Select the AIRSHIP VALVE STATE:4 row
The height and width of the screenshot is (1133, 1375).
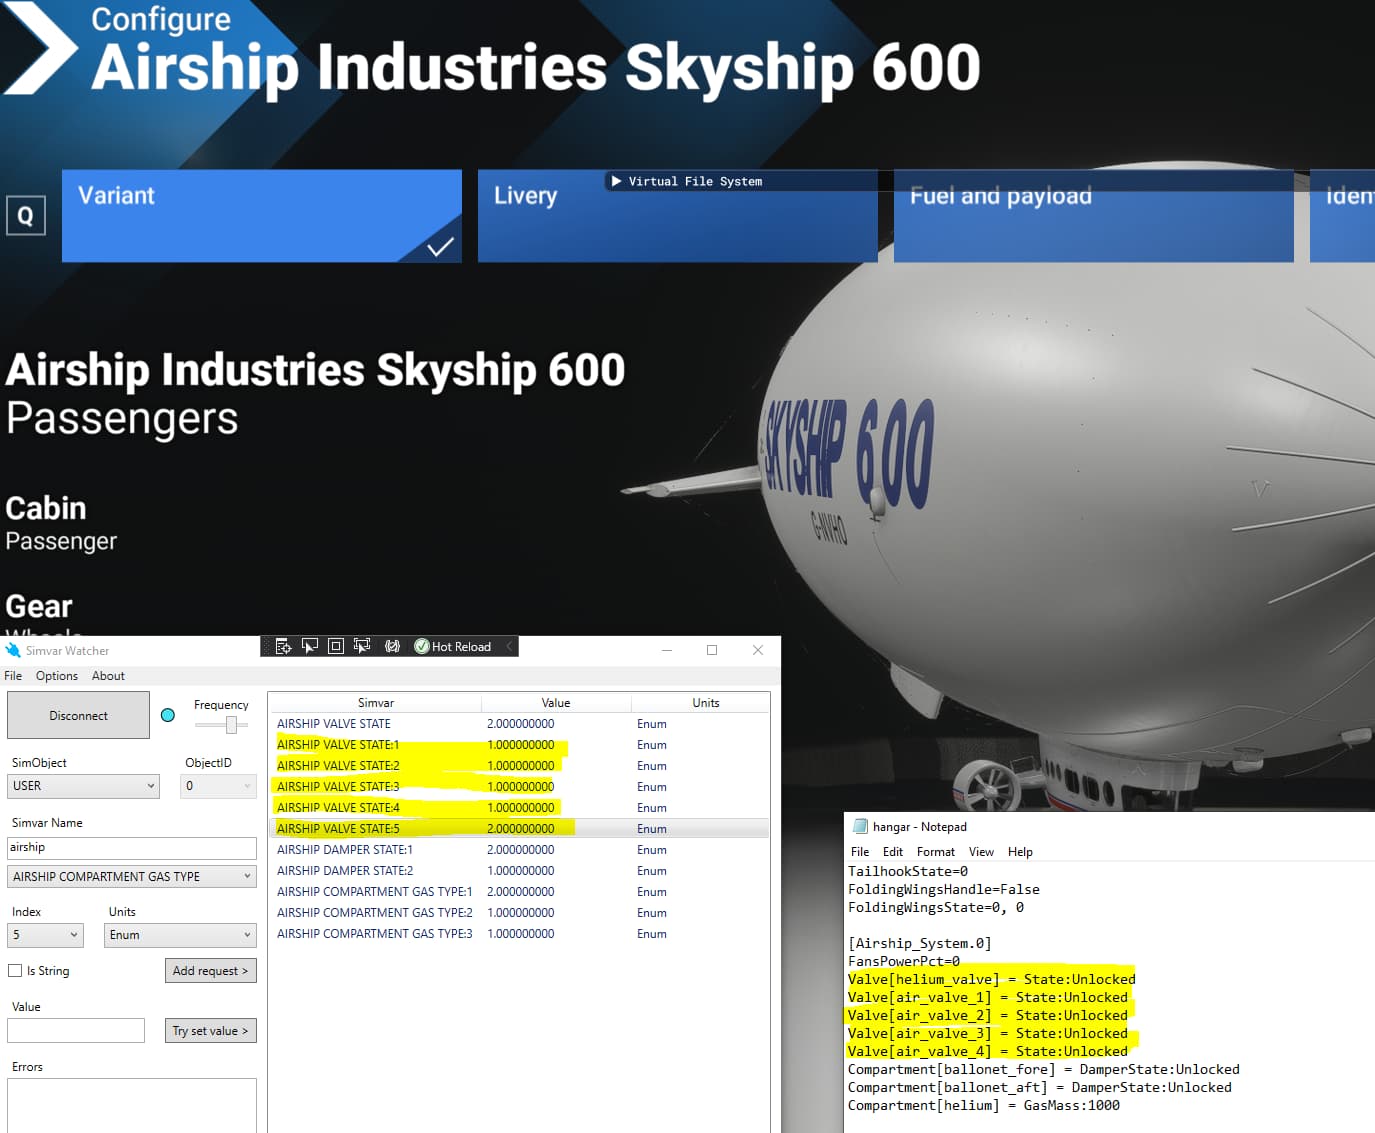pos(519,808)
